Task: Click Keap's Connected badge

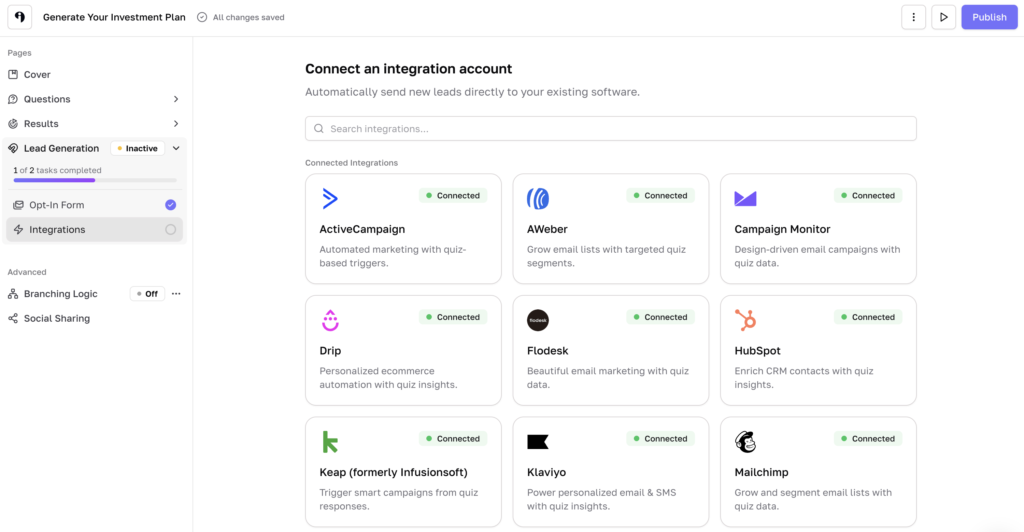Action: tap(453, 439)
